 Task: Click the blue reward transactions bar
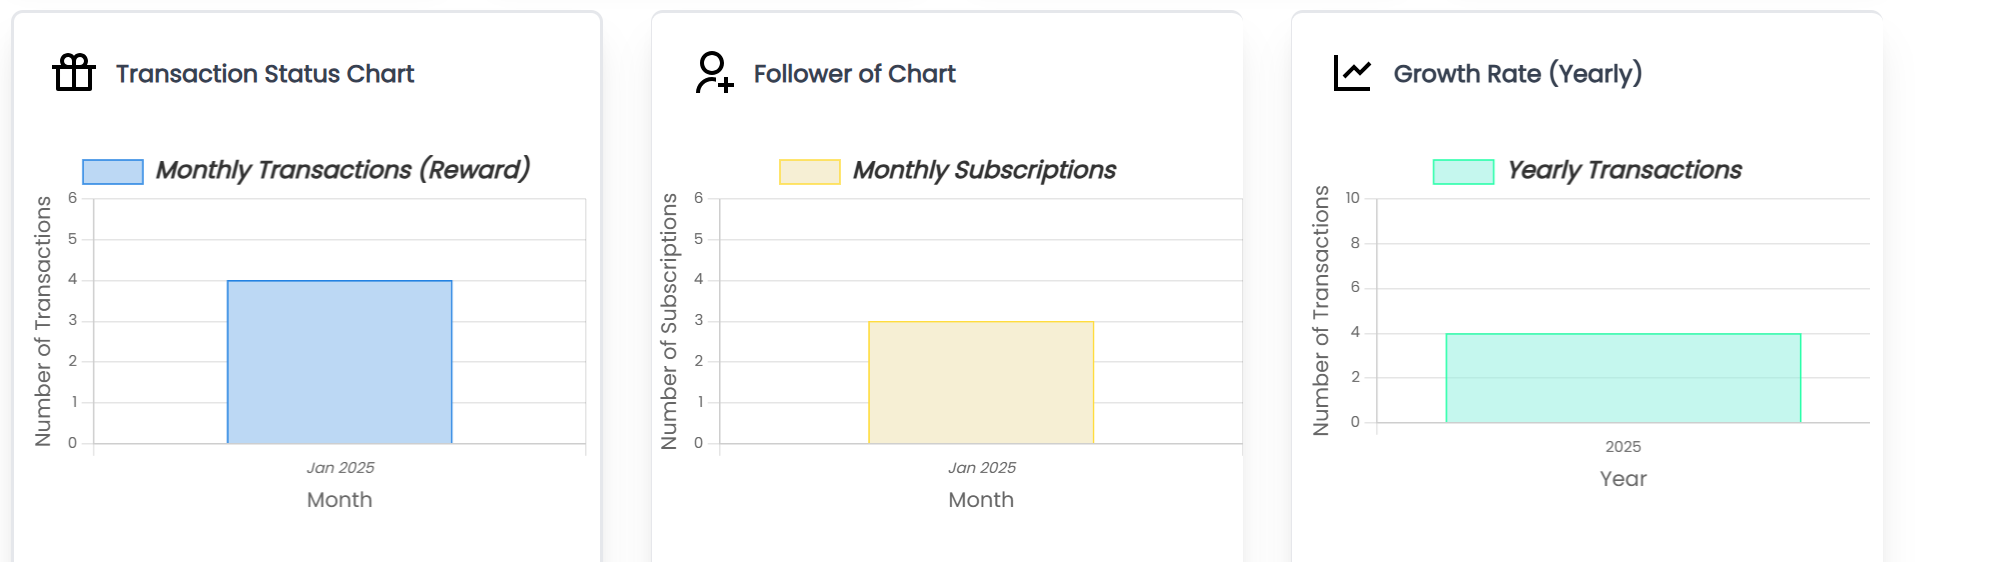tap(340, 362)
